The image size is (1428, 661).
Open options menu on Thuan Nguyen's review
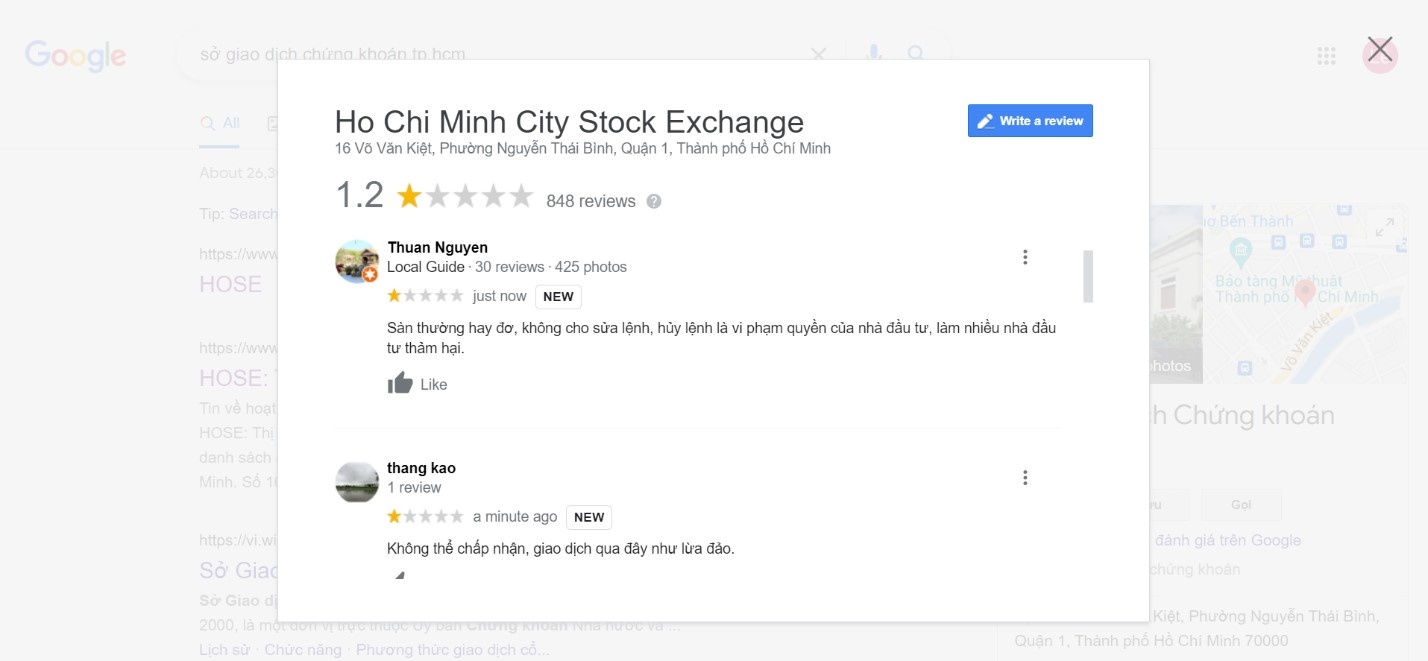pos(1025,256)
